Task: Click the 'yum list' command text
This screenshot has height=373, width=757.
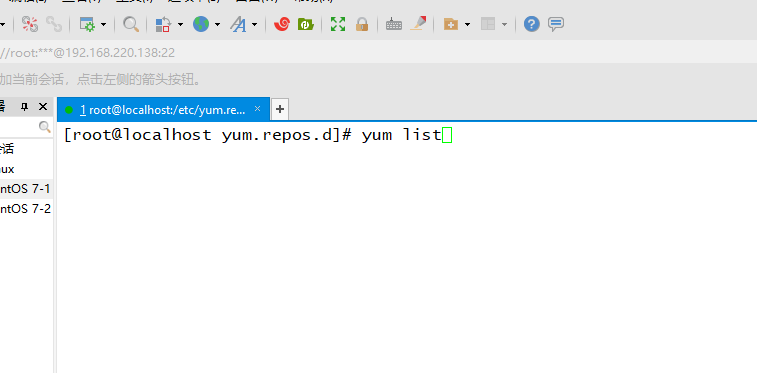Action: point(401,135)
